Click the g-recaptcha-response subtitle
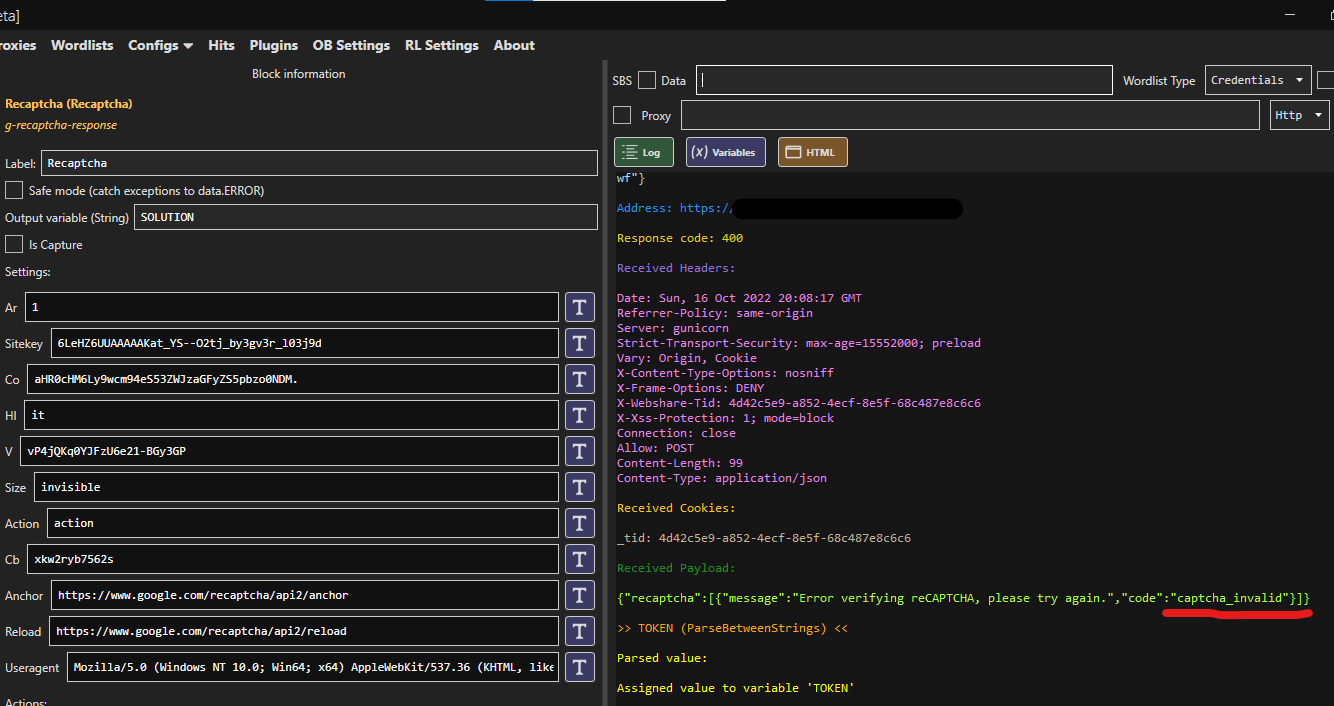1334x706 pixels. click(x=61, y=125)
